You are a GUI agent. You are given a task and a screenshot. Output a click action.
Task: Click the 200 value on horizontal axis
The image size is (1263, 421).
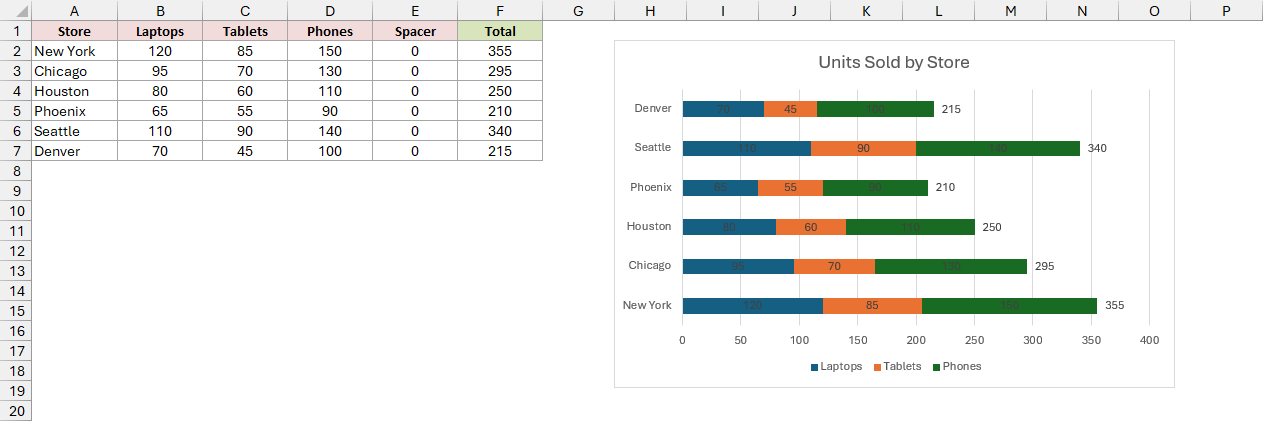(916, 341)
